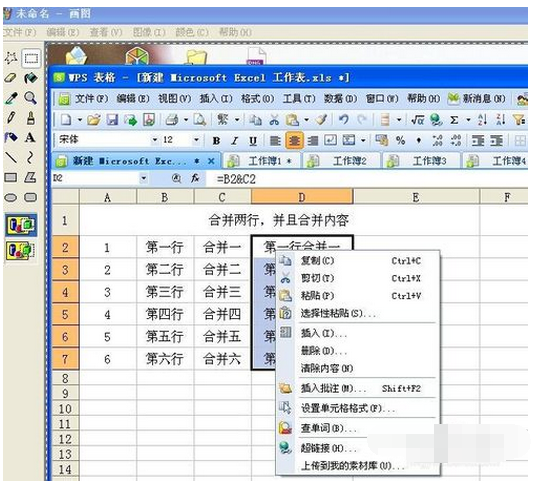Viewport: 538px width, 487px height.
Task: Choose the Ellipse shape tool
Action: pos(11,197)
